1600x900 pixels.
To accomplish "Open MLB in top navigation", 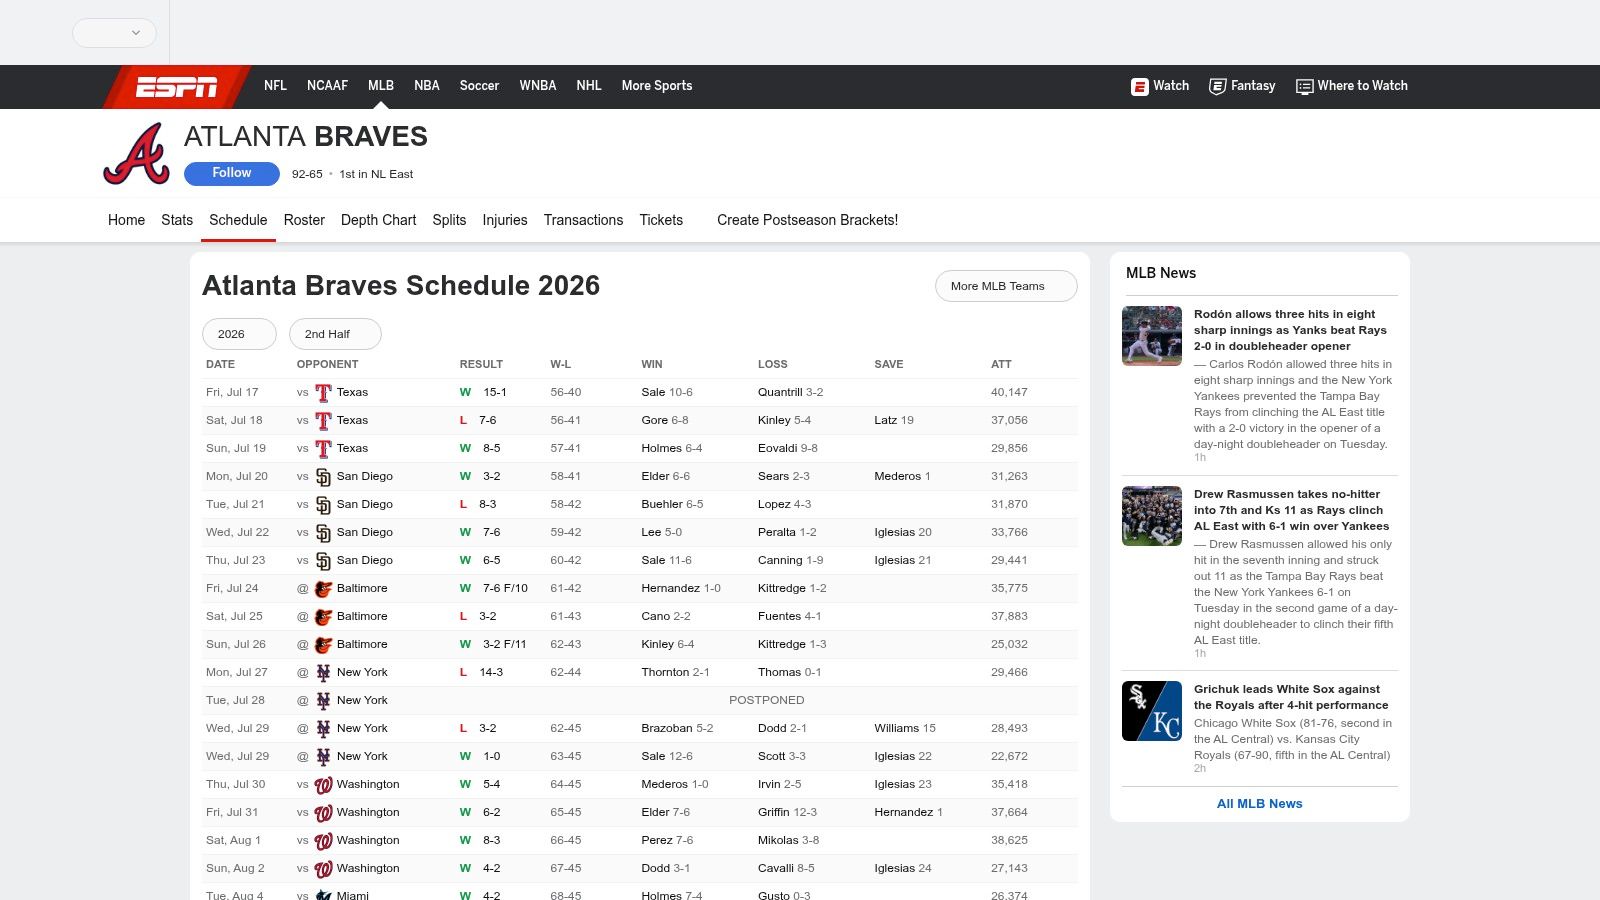I will pos(381,86).
